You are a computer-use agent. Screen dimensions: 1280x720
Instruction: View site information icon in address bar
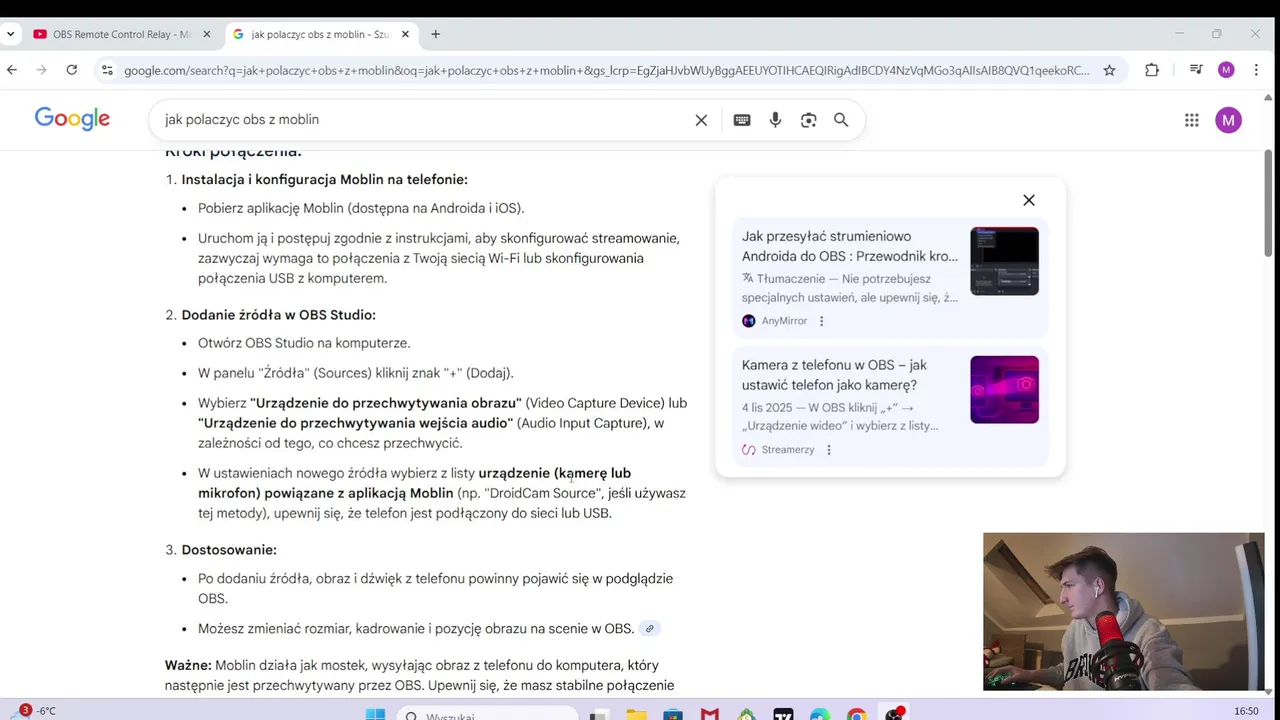point(108,70)
